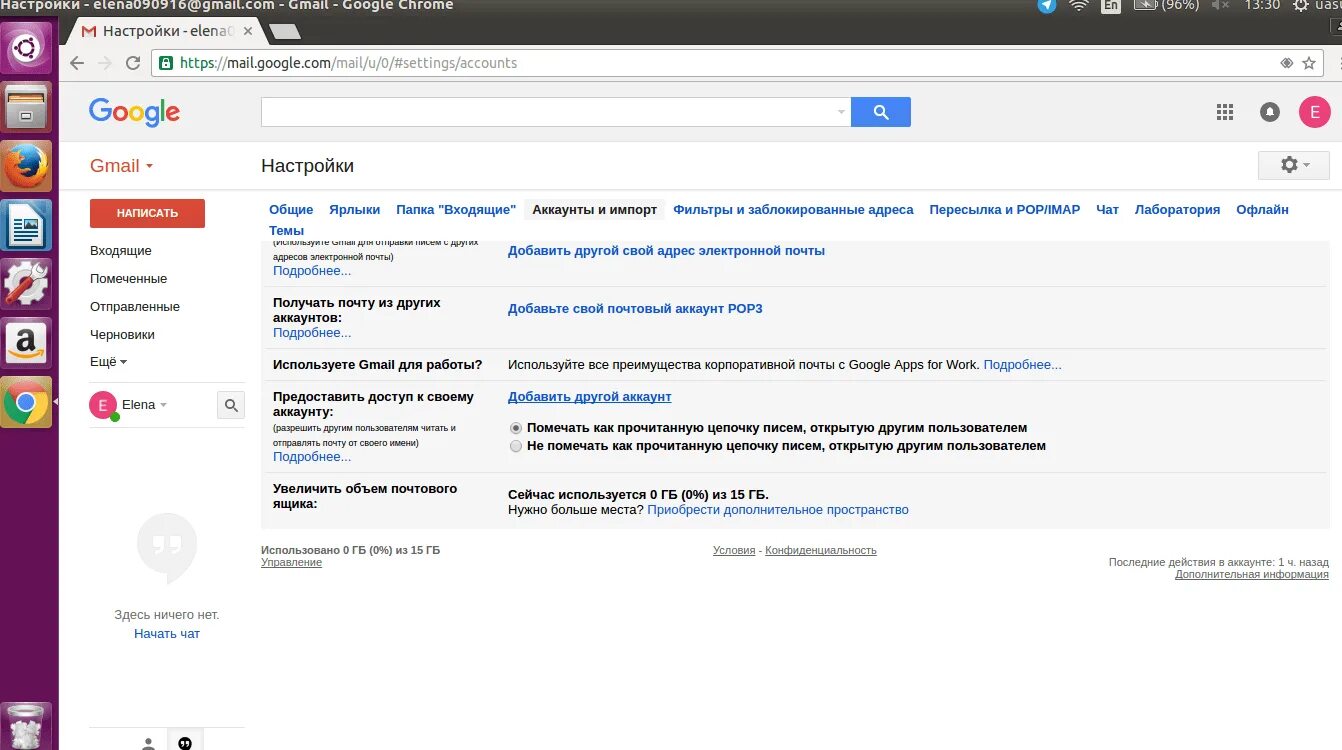Viewport: 1342px width, 750px height.
Task: Open the 'Лаборатория' settings tab
Action: (x=1177, y=210)
